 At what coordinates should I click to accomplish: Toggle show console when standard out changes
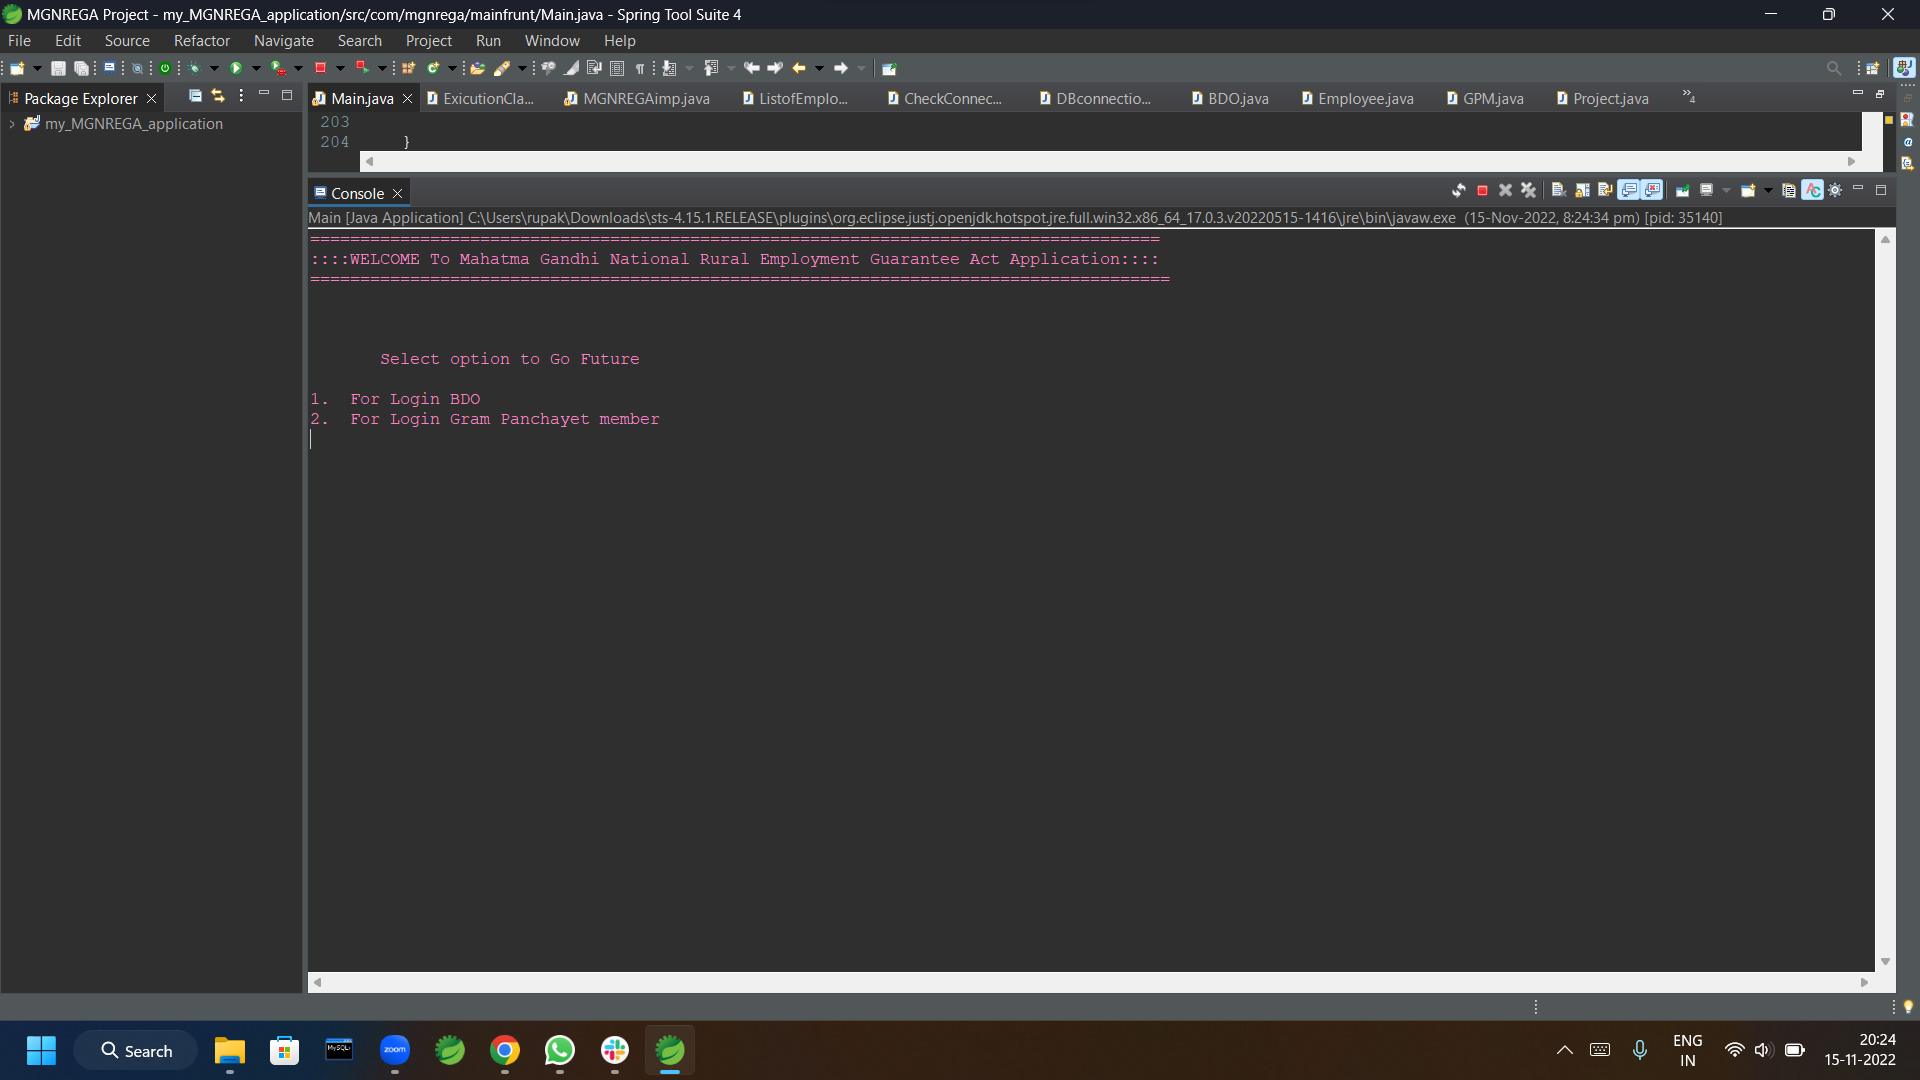point(1629,190)
